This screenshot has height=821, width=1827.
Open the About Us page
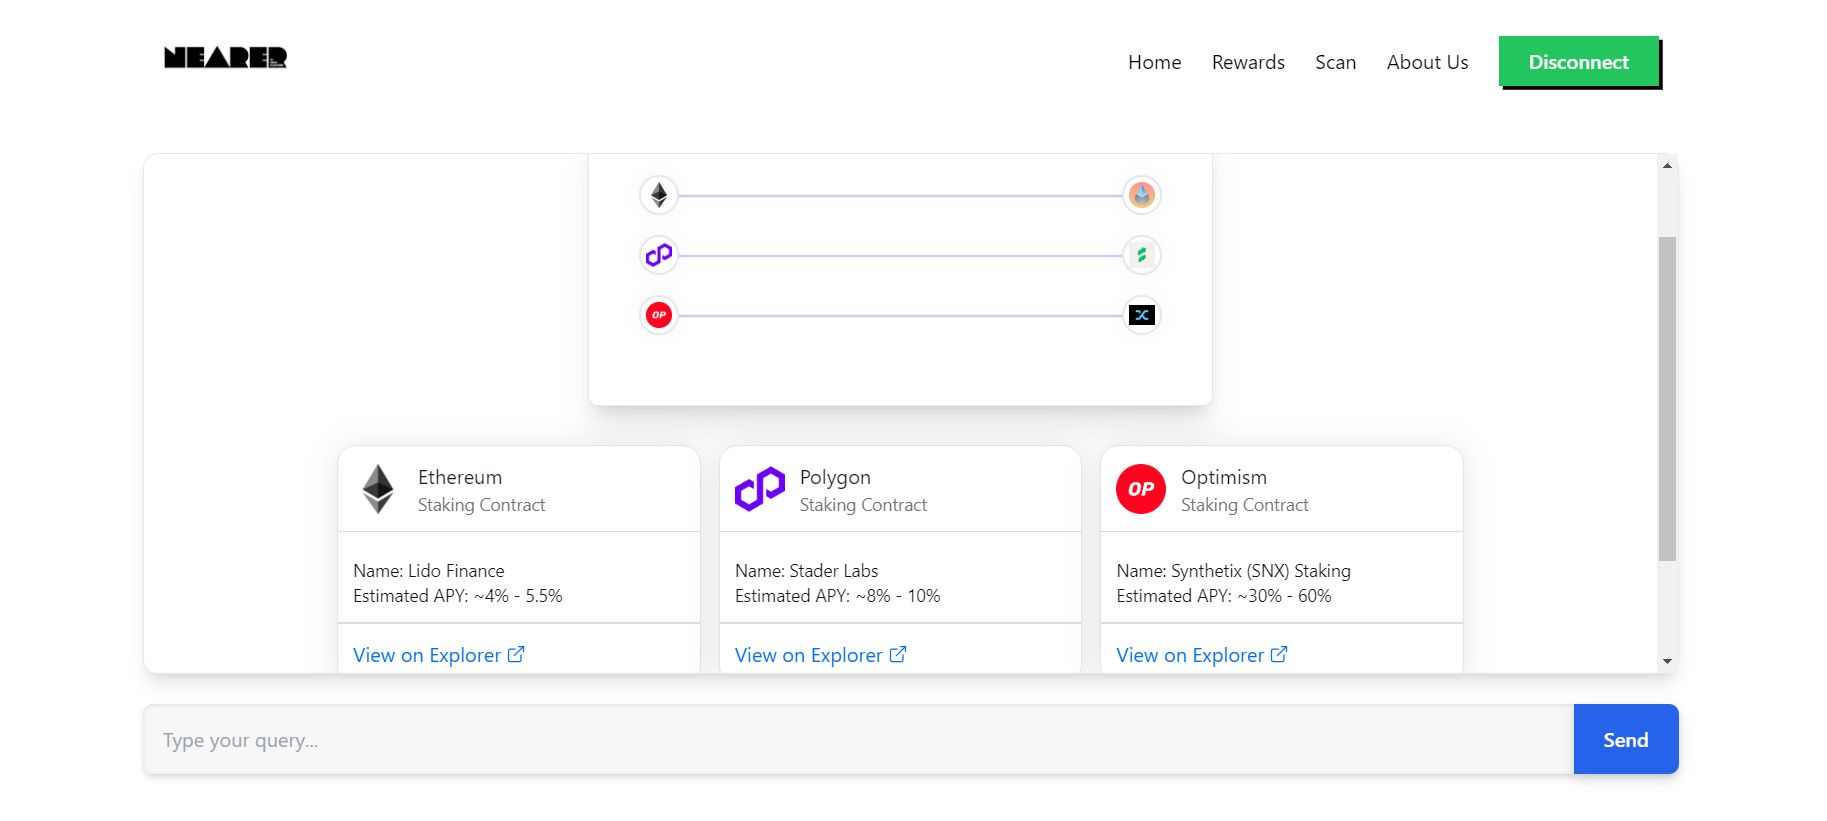(1427, 62)
